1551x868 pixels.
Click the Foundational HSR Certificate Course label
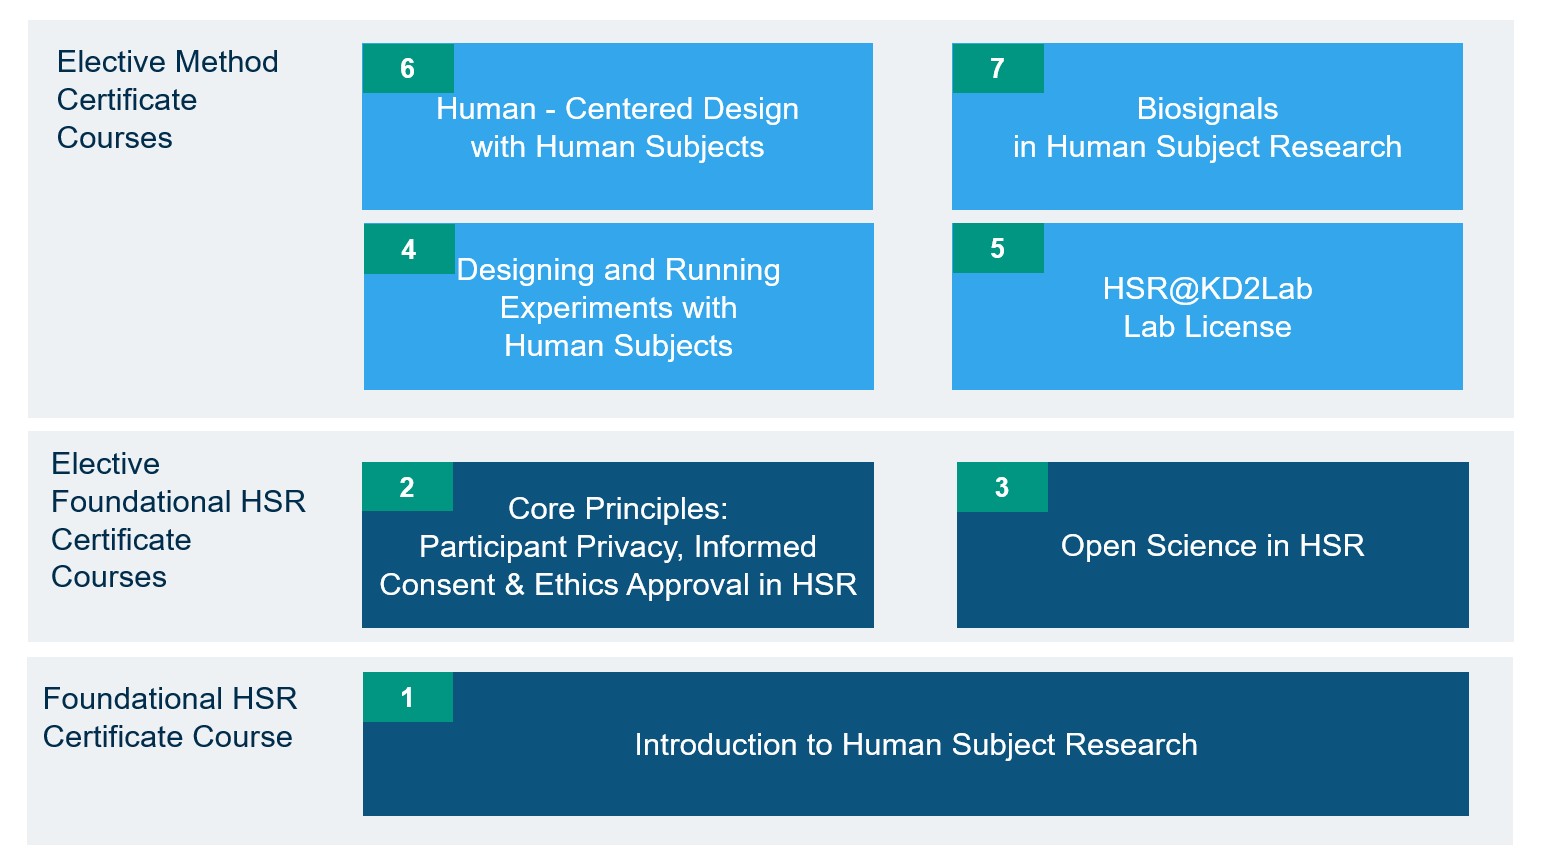click(x=170, y=718)
